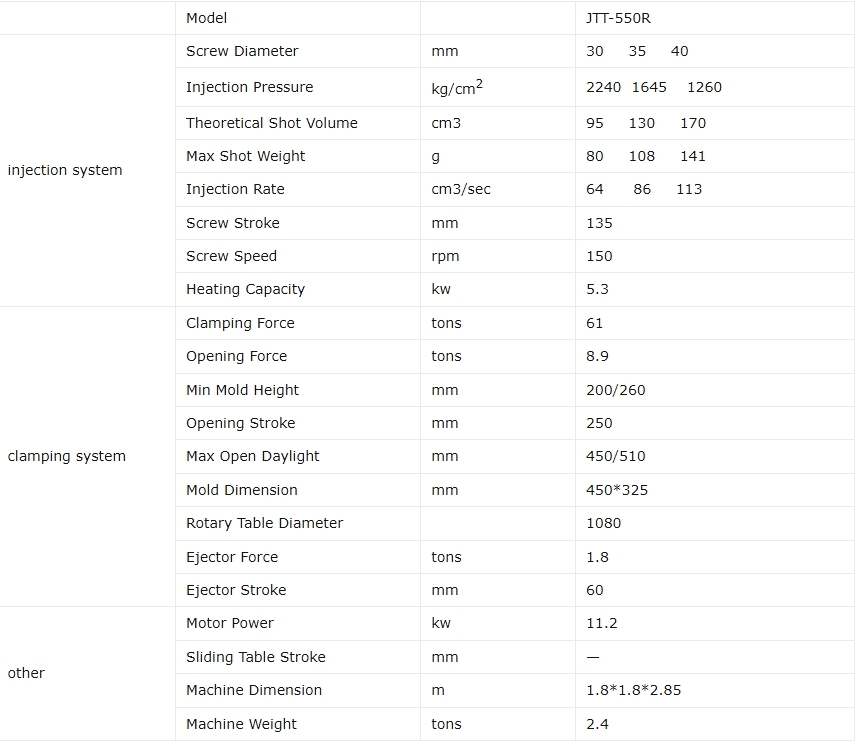Click the Injection Pressure values 2240 1645 1260

pos(653,87)
